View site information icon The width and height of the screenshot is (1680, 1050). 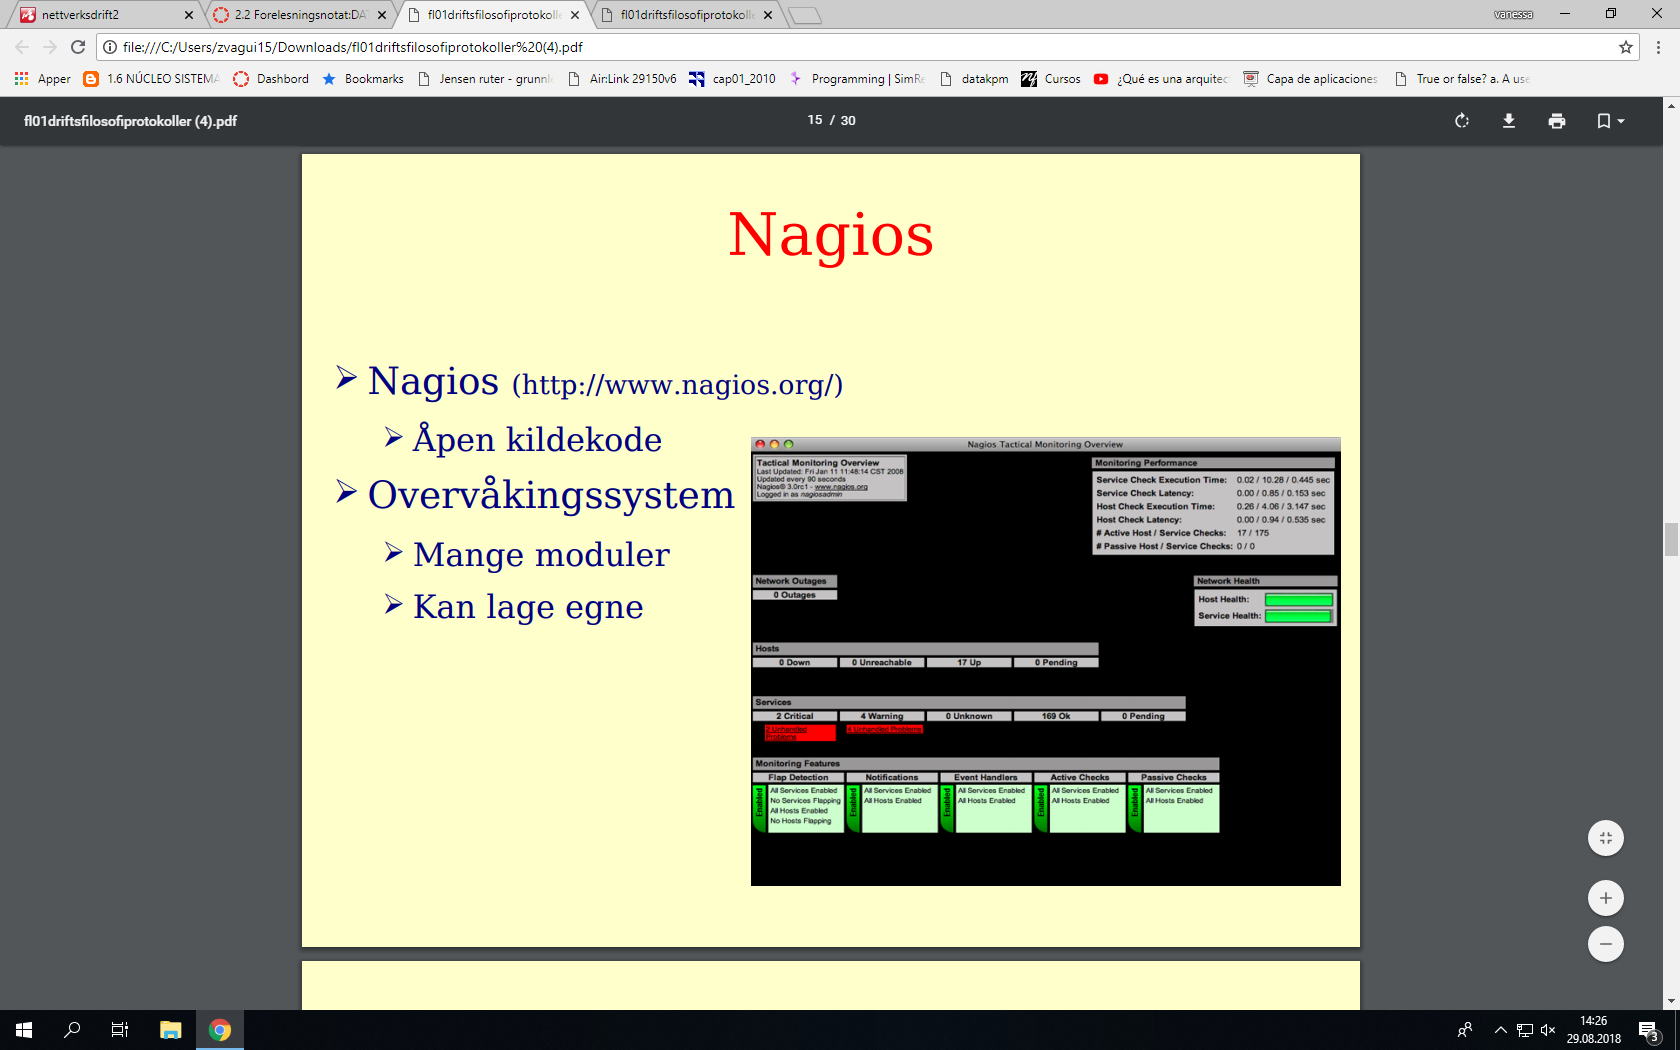tap(110, 47)
